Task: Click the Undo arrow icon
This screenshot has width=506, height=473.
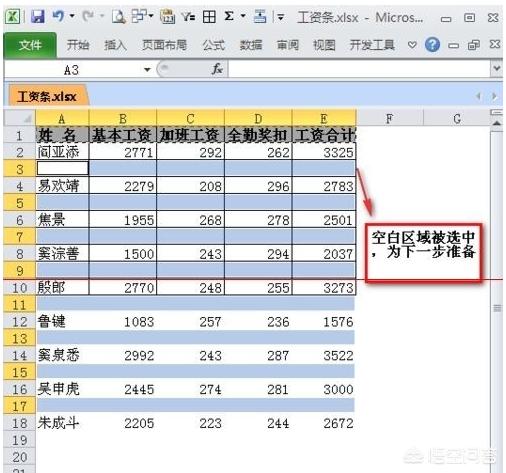Action: point(59,16)
